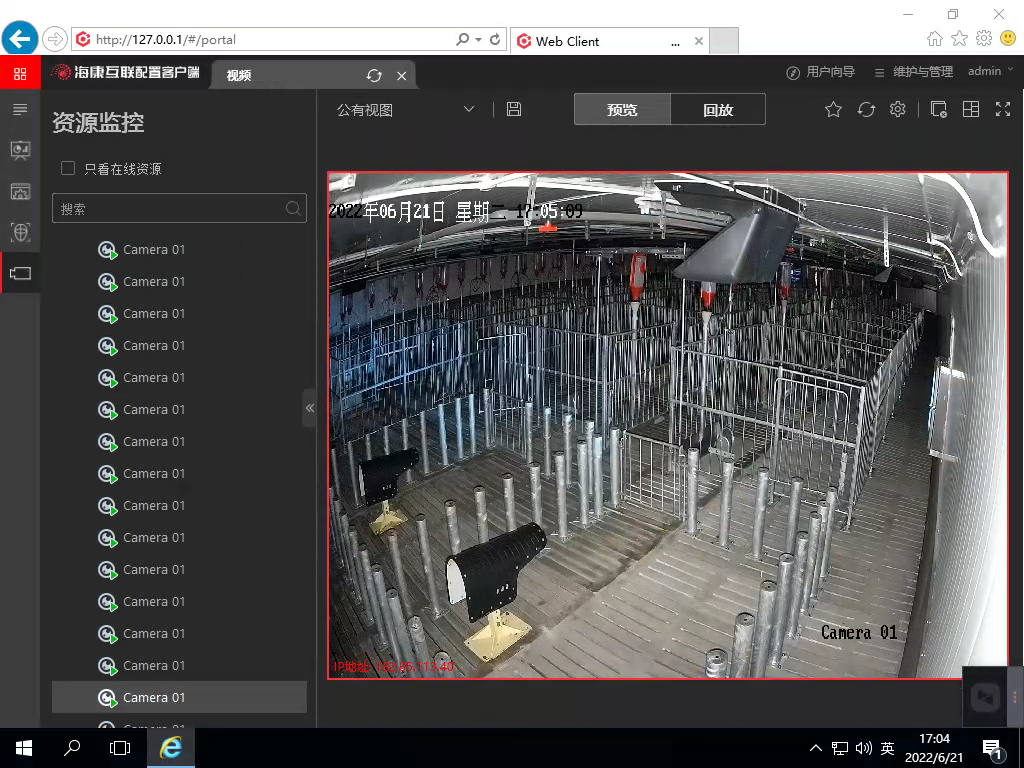Open video settings gear icon
This screenshot has height=768, width=1024.
(x=898, y=110)
